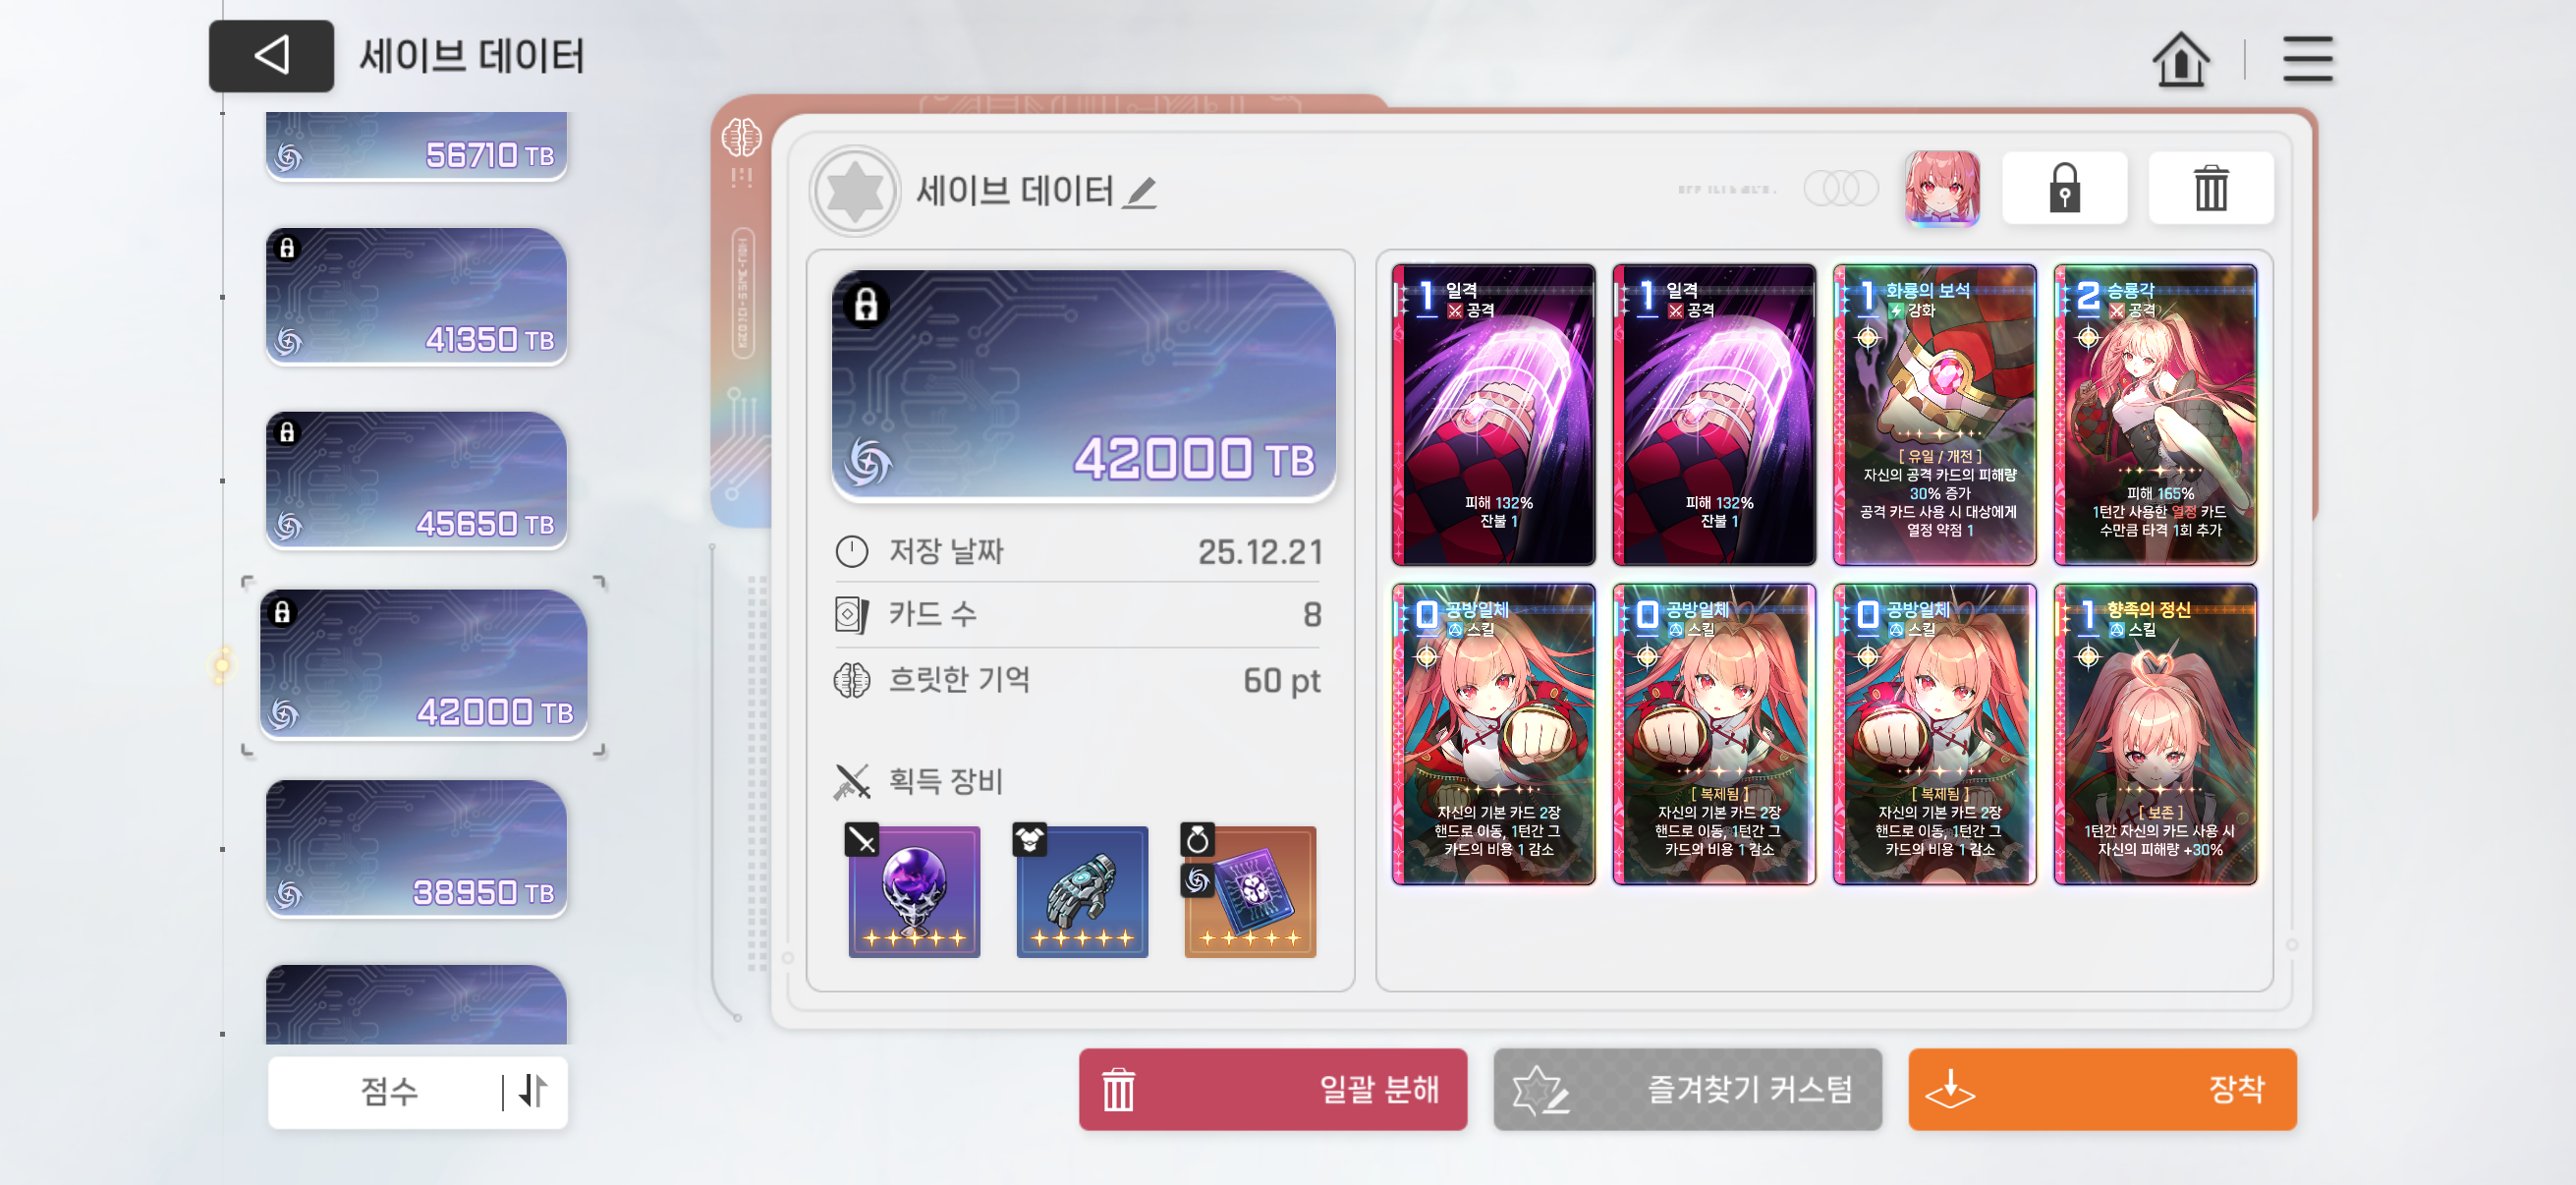The height and width of the screenshot is (1185, 2576).
Task: Click the 일괄 분해 button
Action: (x=1272, y=1089)
